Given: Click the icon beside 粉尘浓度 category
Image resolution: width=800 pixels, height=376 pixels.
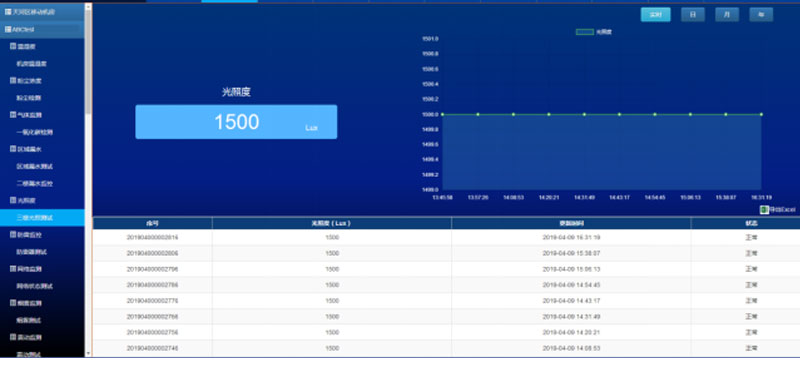Looking at the screenshot, I should click(x=13, y=81).
